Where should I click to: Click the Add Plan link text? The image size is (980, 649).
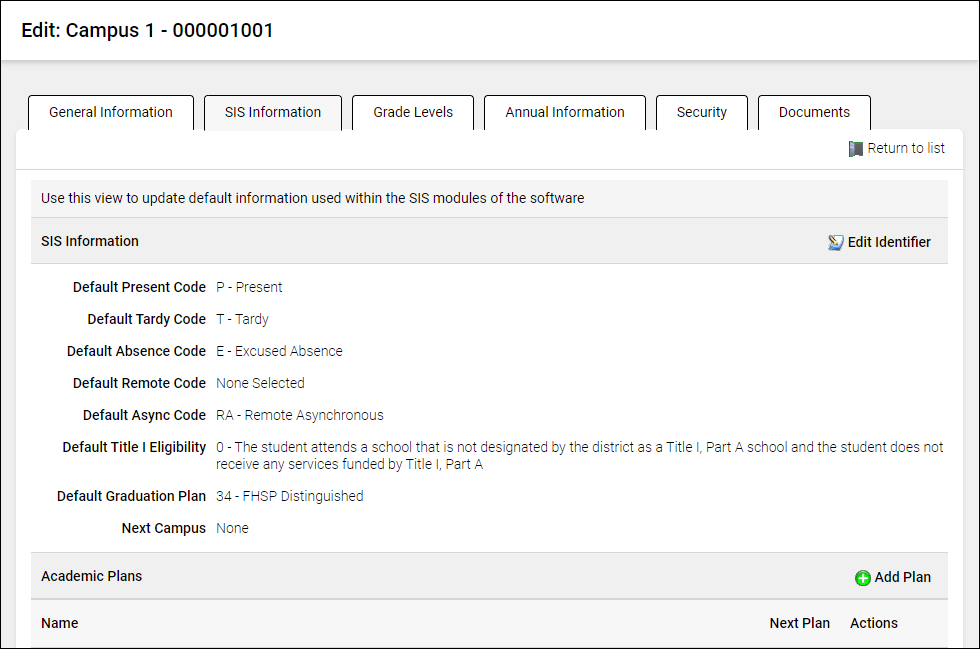[902, 577]
